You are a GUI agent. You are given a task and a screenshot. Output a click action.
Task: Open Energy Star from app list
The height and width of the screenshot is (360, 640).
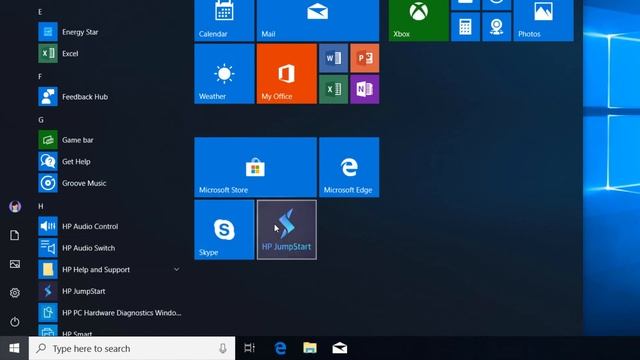click(x=110, y=32)
